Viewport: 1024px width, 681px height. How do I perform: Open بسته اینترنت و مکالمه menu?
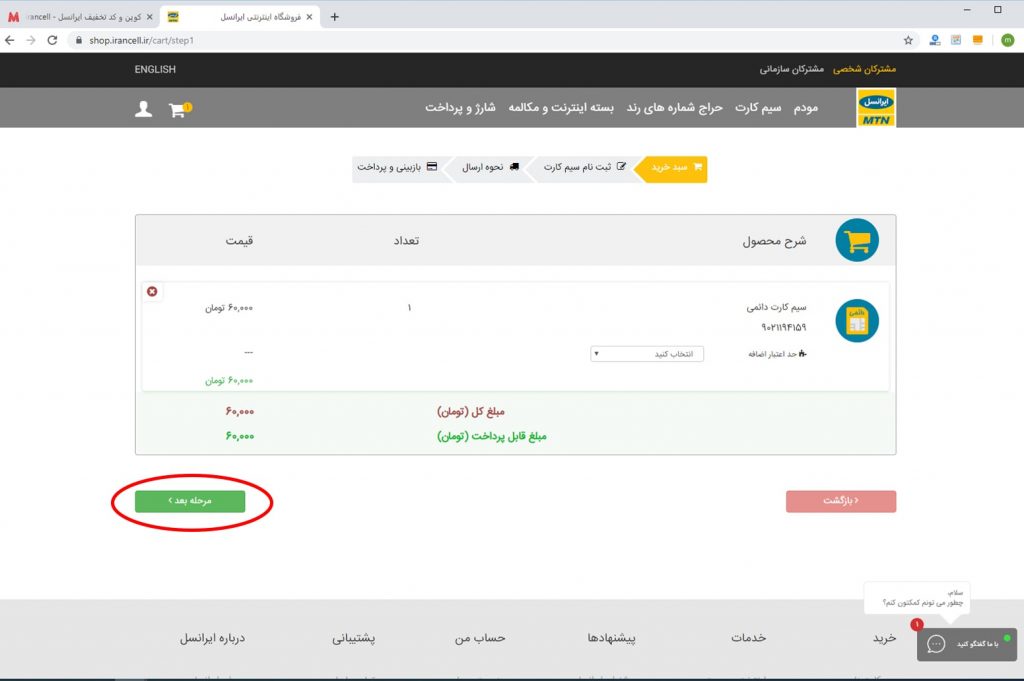pos(561,108)
